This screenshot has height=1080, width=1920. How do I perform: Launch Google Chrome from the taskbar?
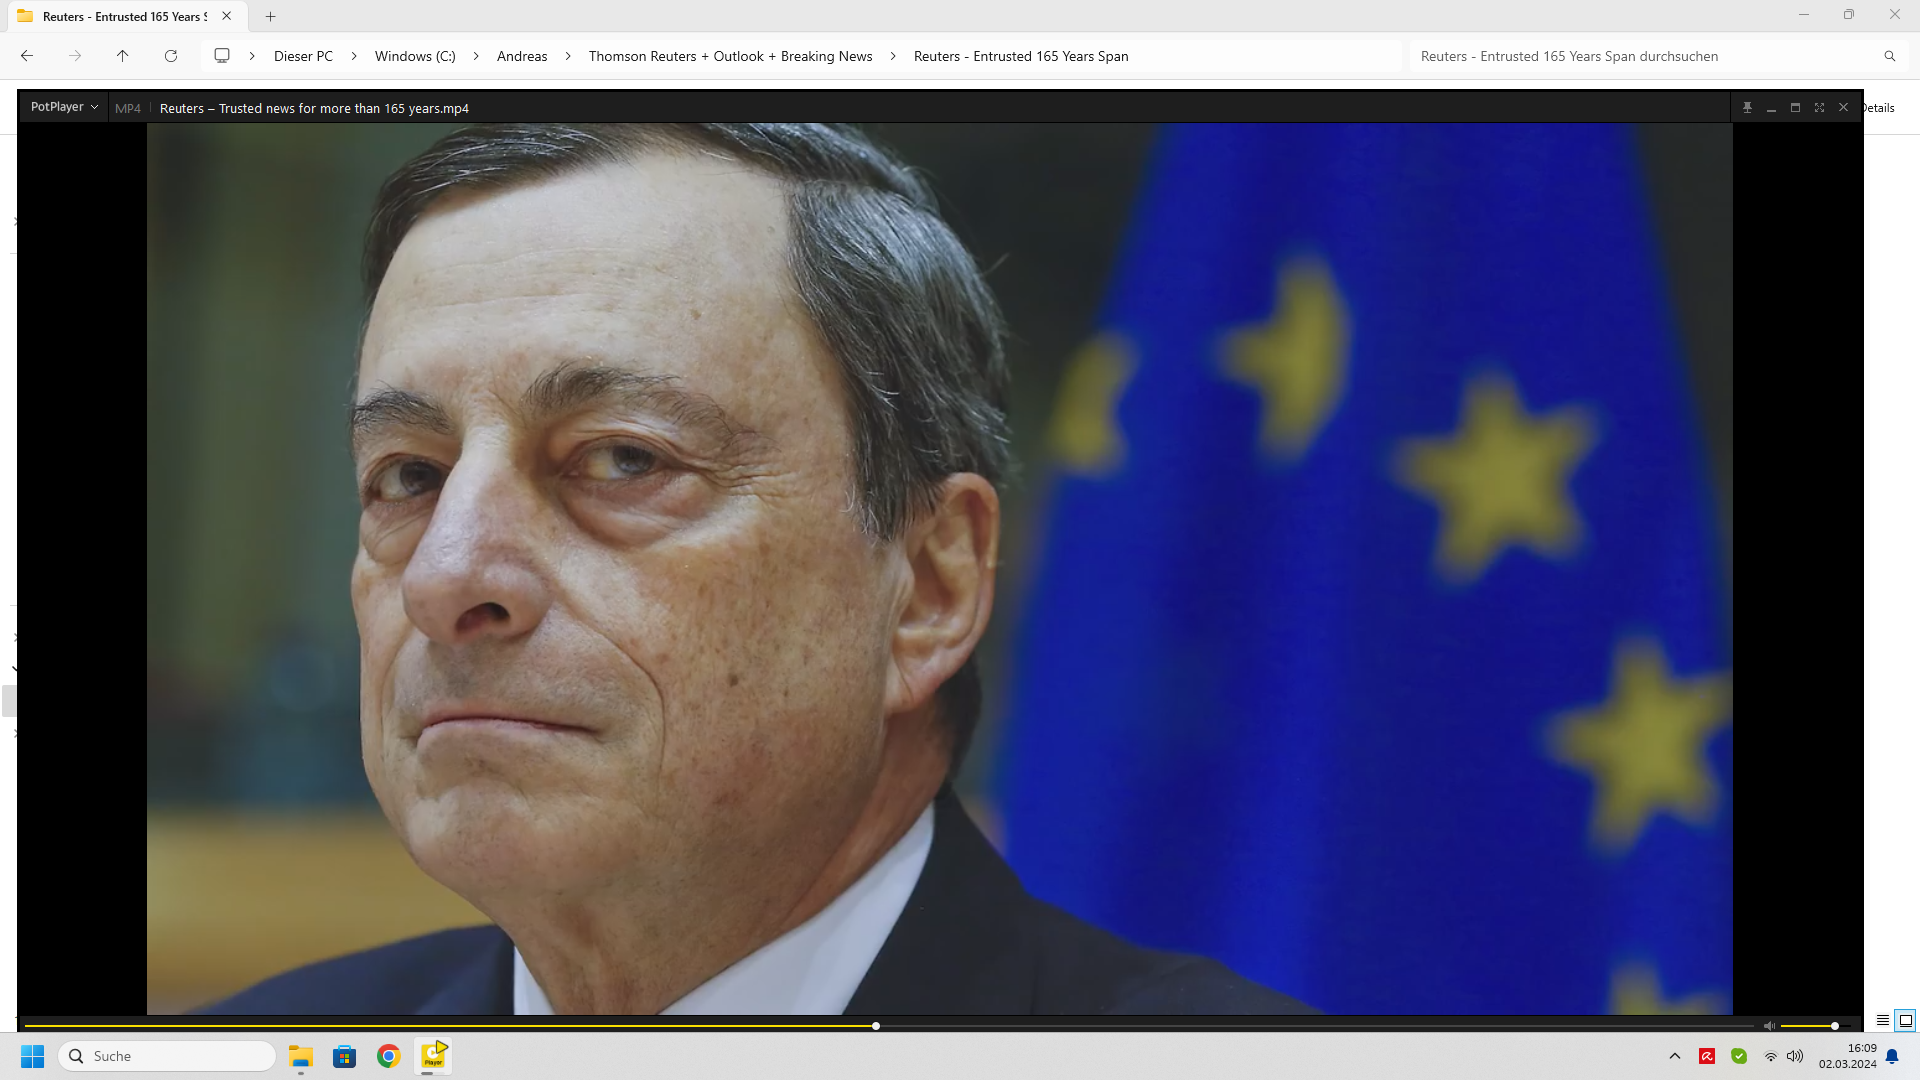coord(389,1056)
